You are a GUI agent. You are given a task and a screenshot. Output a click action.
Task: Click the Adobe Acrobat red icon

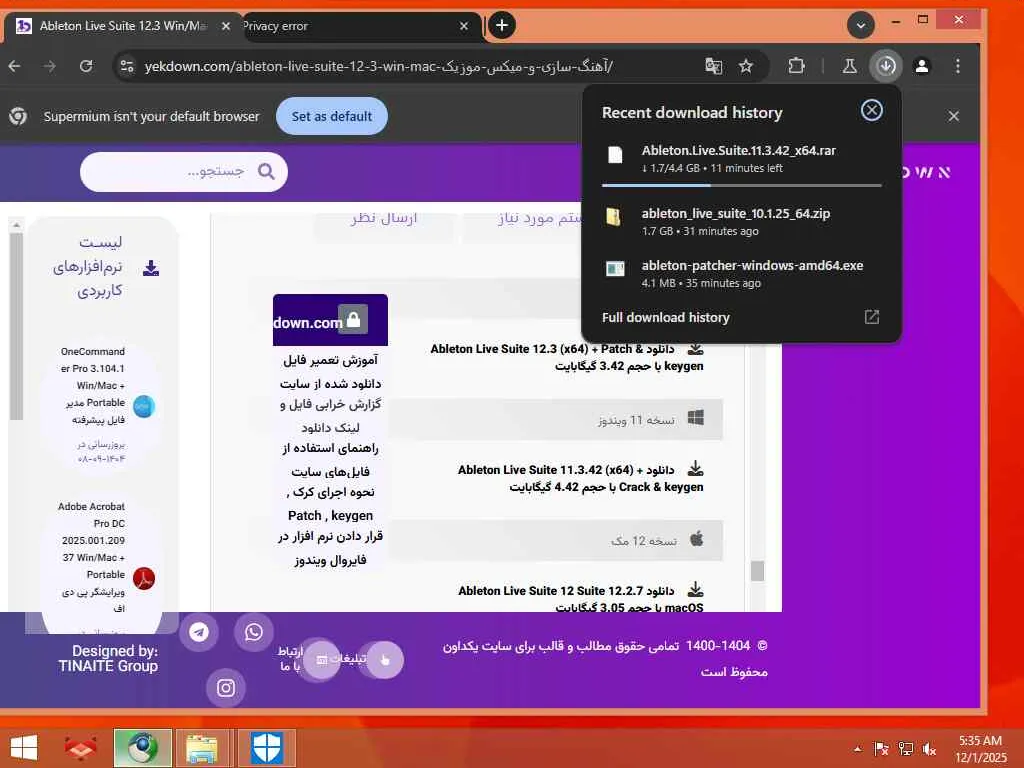tap(144, 578)
